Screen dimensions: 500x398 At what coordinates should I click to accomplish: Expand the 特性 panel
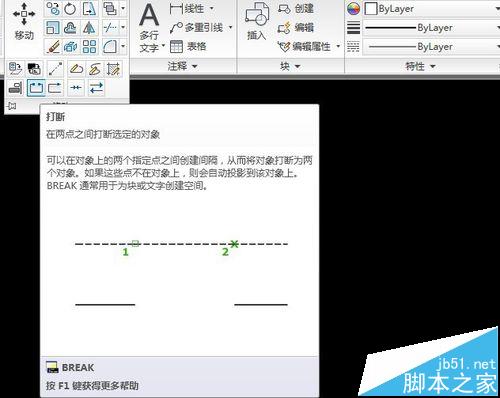tap(421, 66)
